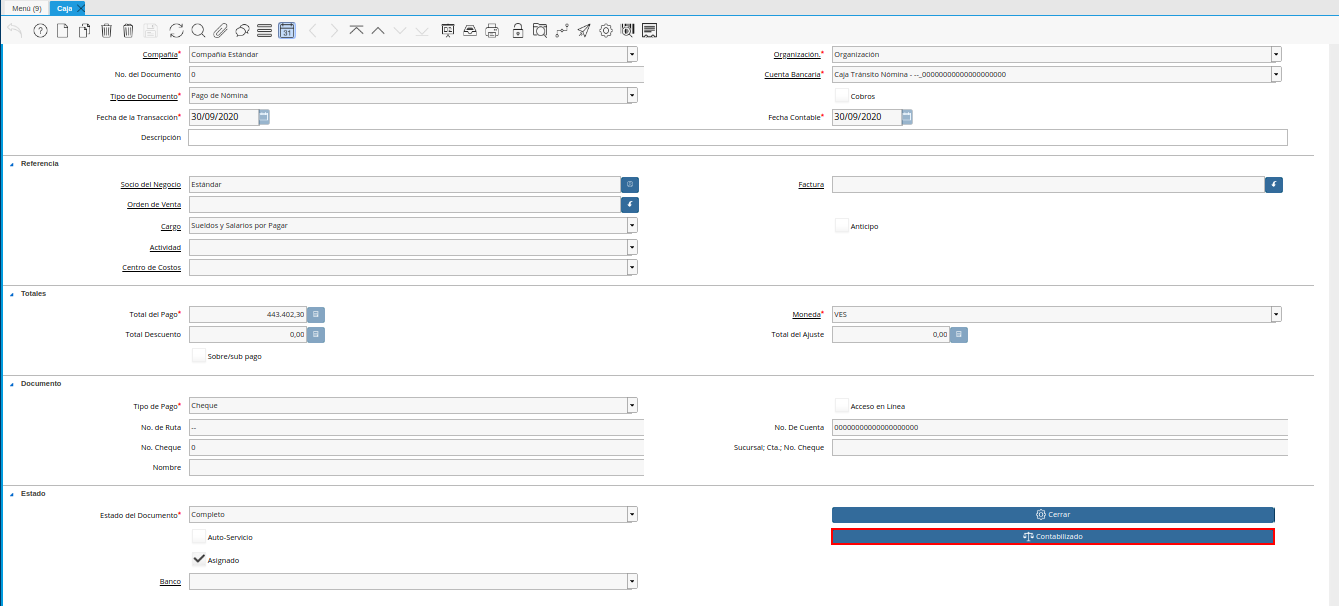1339x606 pixels.
Task: Click the Help question mark toolbar icon
Action: [x=40, y=31]
